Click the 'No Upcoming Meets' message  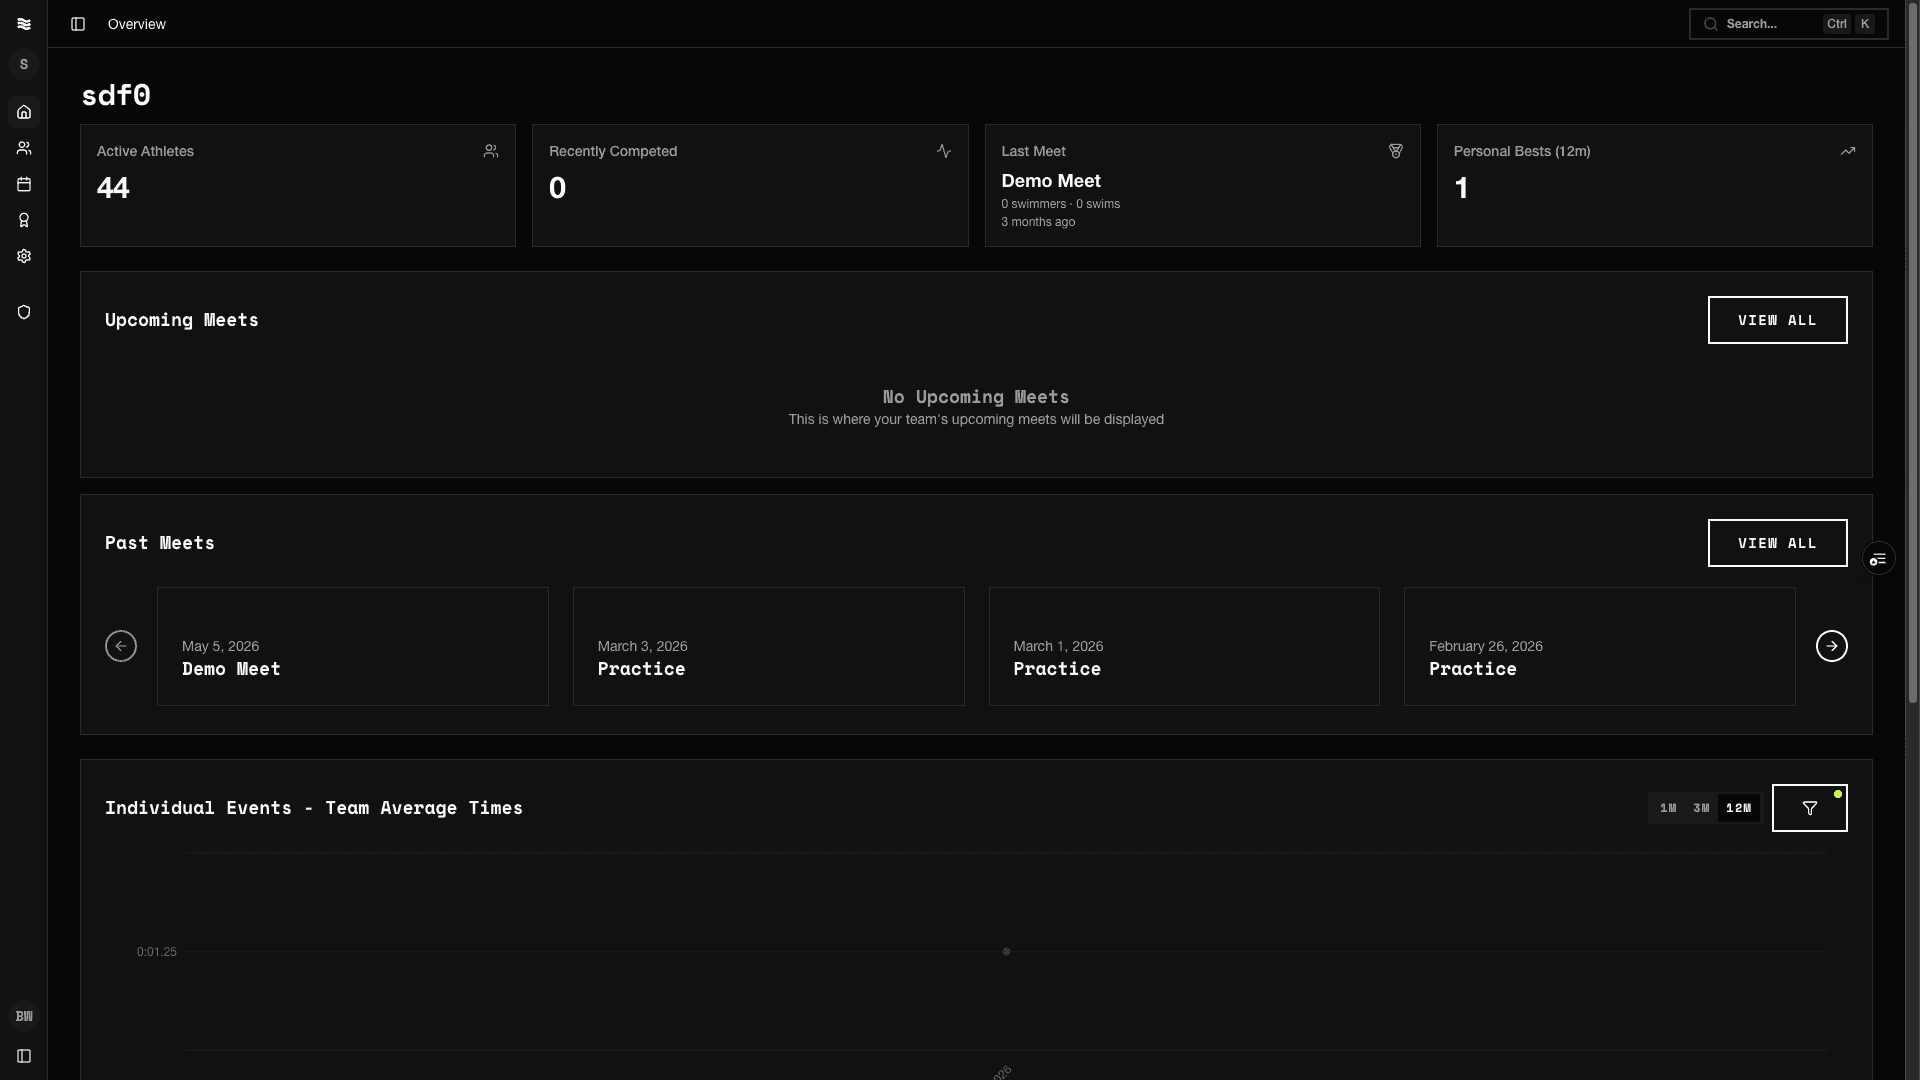click(976, 397)
